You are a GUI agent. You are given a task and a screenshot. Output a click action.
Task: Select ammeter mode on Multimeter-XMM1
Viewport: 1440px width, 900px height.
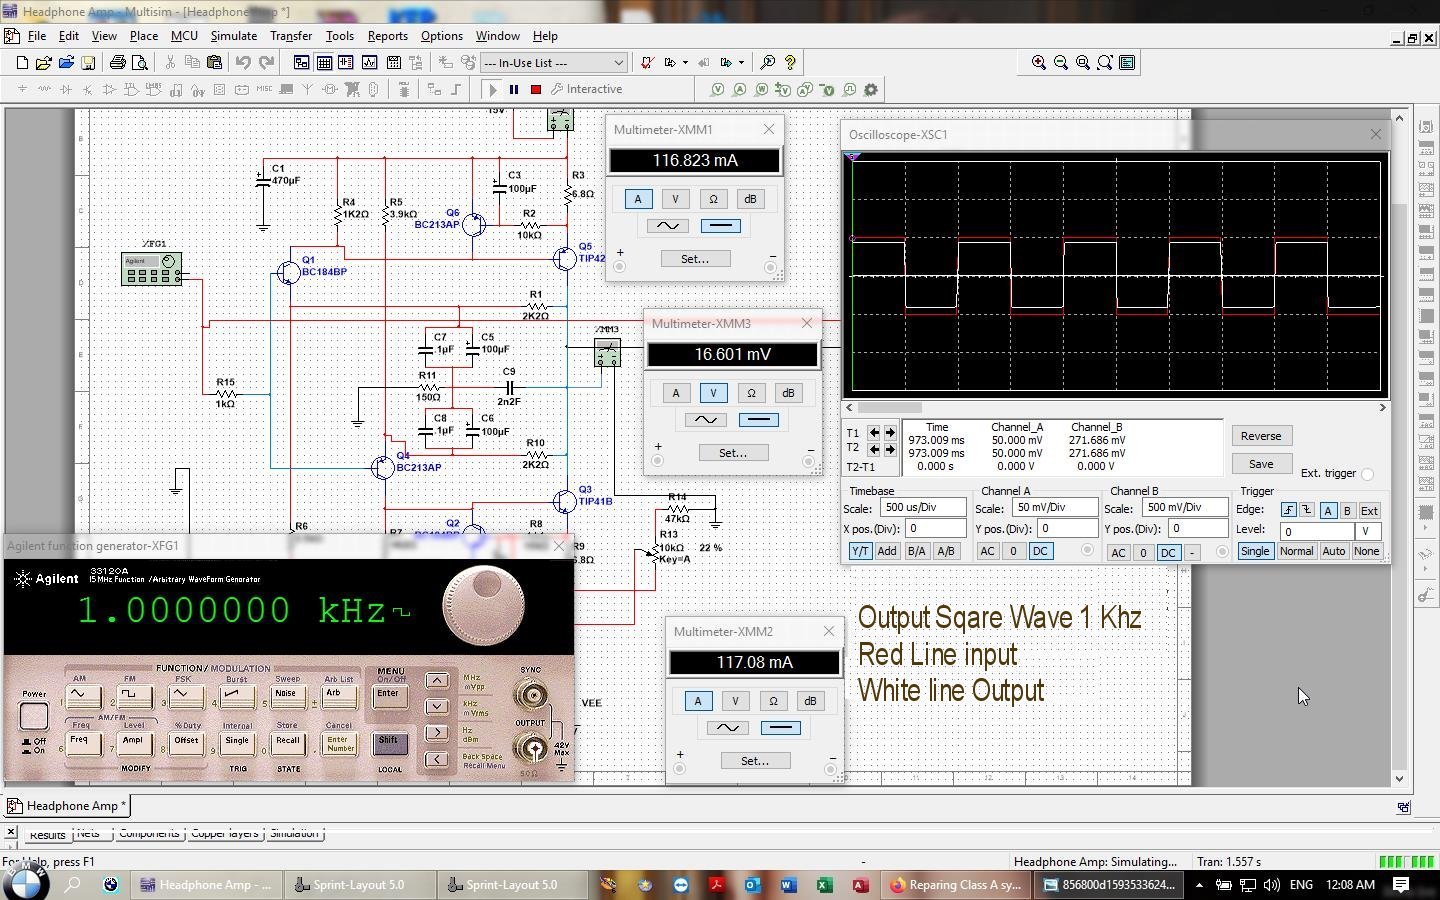[x=638, y=199]
